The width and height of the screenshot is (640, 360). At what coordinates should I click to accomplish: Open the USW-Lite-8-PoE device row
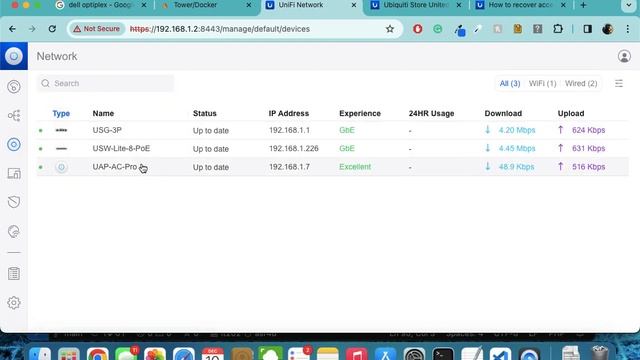pyautogui.click(x=333, y=149)
